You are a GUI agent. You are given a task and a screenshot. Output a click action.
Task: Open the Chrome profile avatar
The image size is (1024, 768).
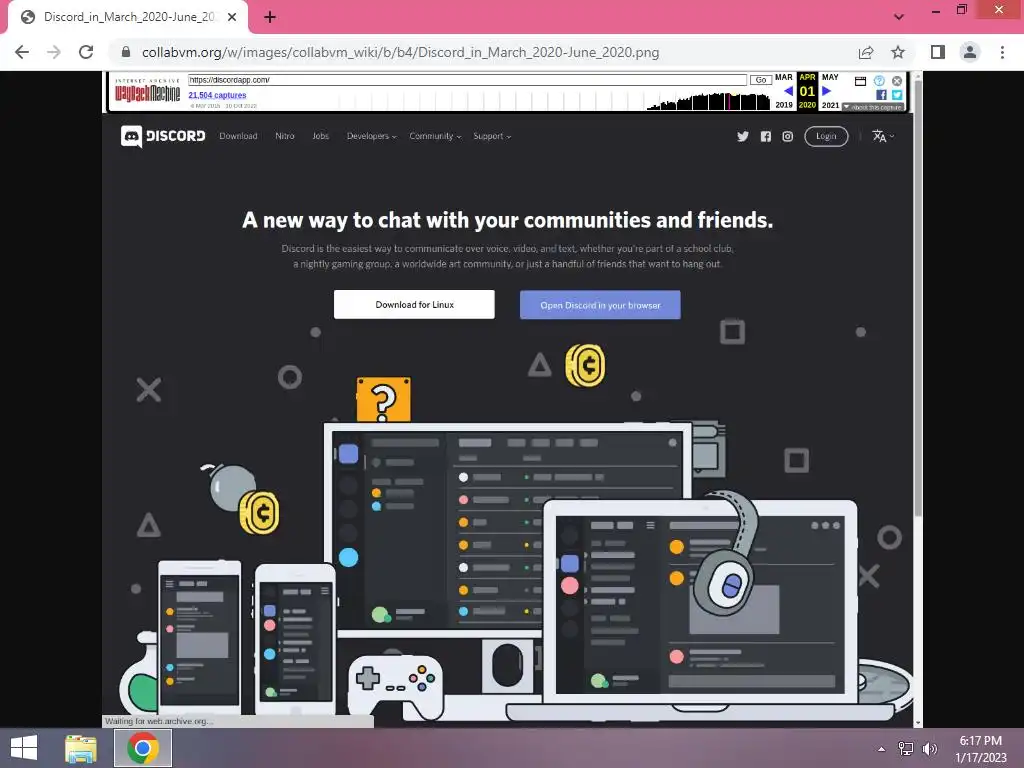tap(970, 52)
